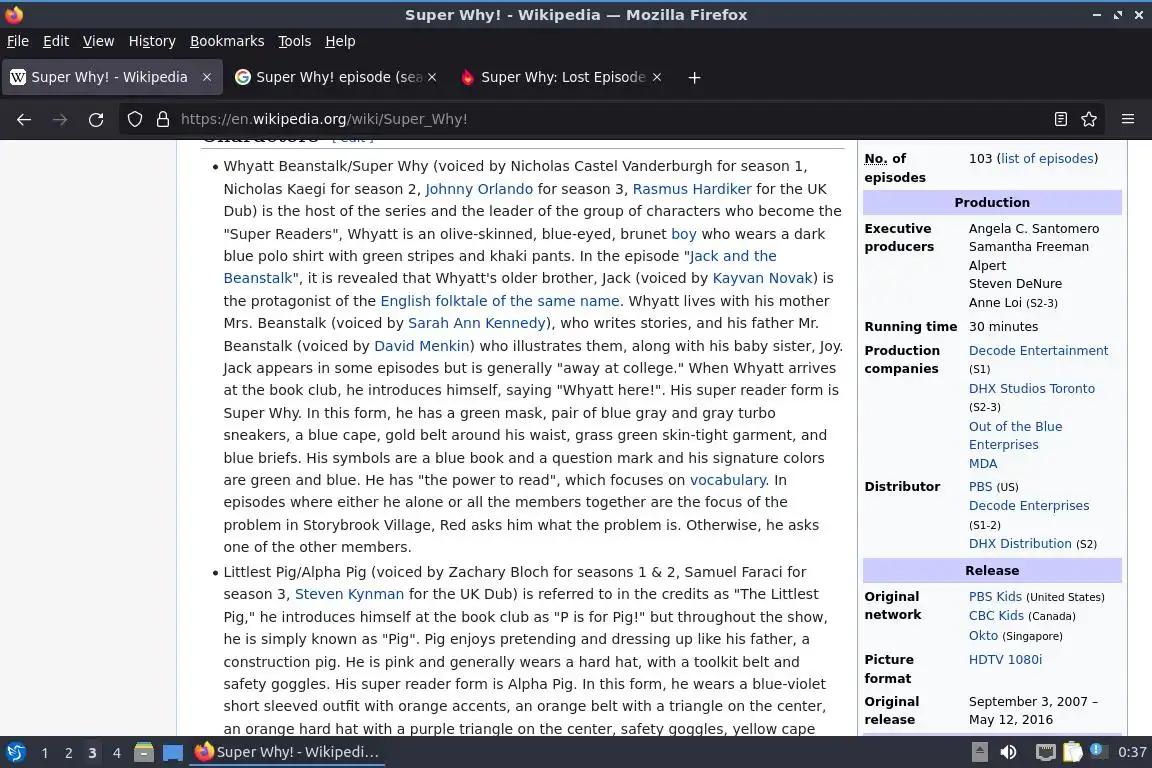Open Decode Entertainment link in infobox
The height and width of the screenshot is (768, 1152).
point(1038,351)
